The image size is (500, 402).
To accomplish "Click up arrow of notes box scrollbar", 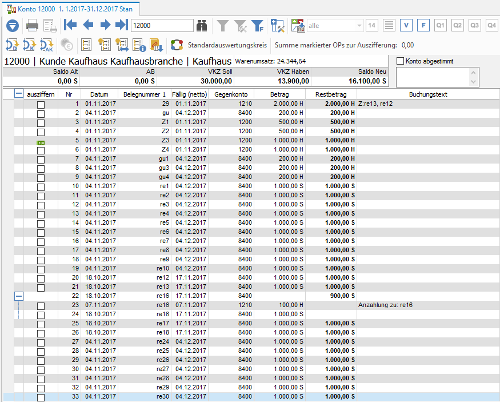I will coord(473,72).
